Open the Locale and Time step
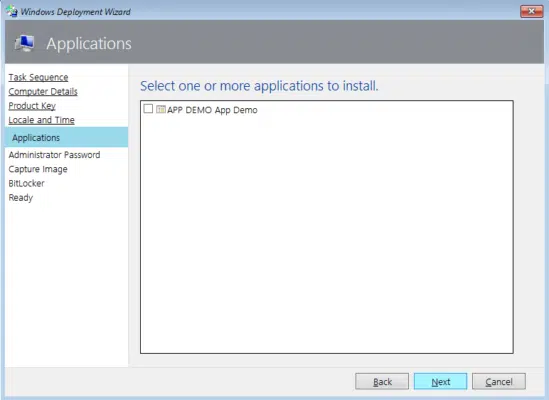The image size is (549, 400). [41, 120]
